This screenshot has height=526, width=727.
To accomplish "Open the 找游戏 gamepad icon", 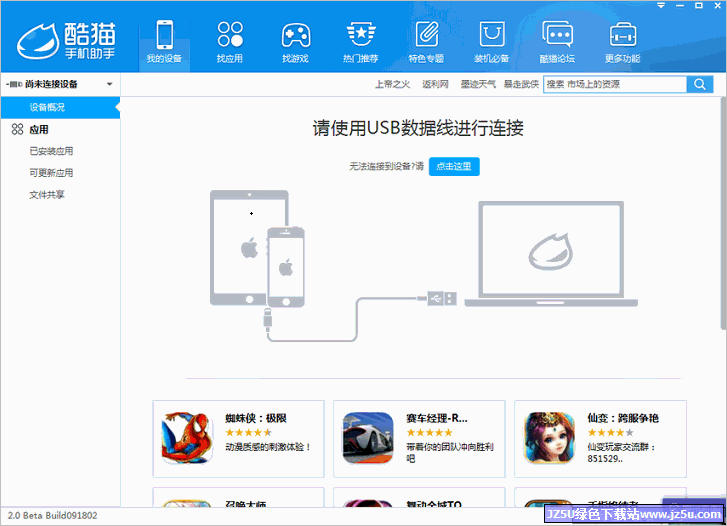I will point(296,36).
